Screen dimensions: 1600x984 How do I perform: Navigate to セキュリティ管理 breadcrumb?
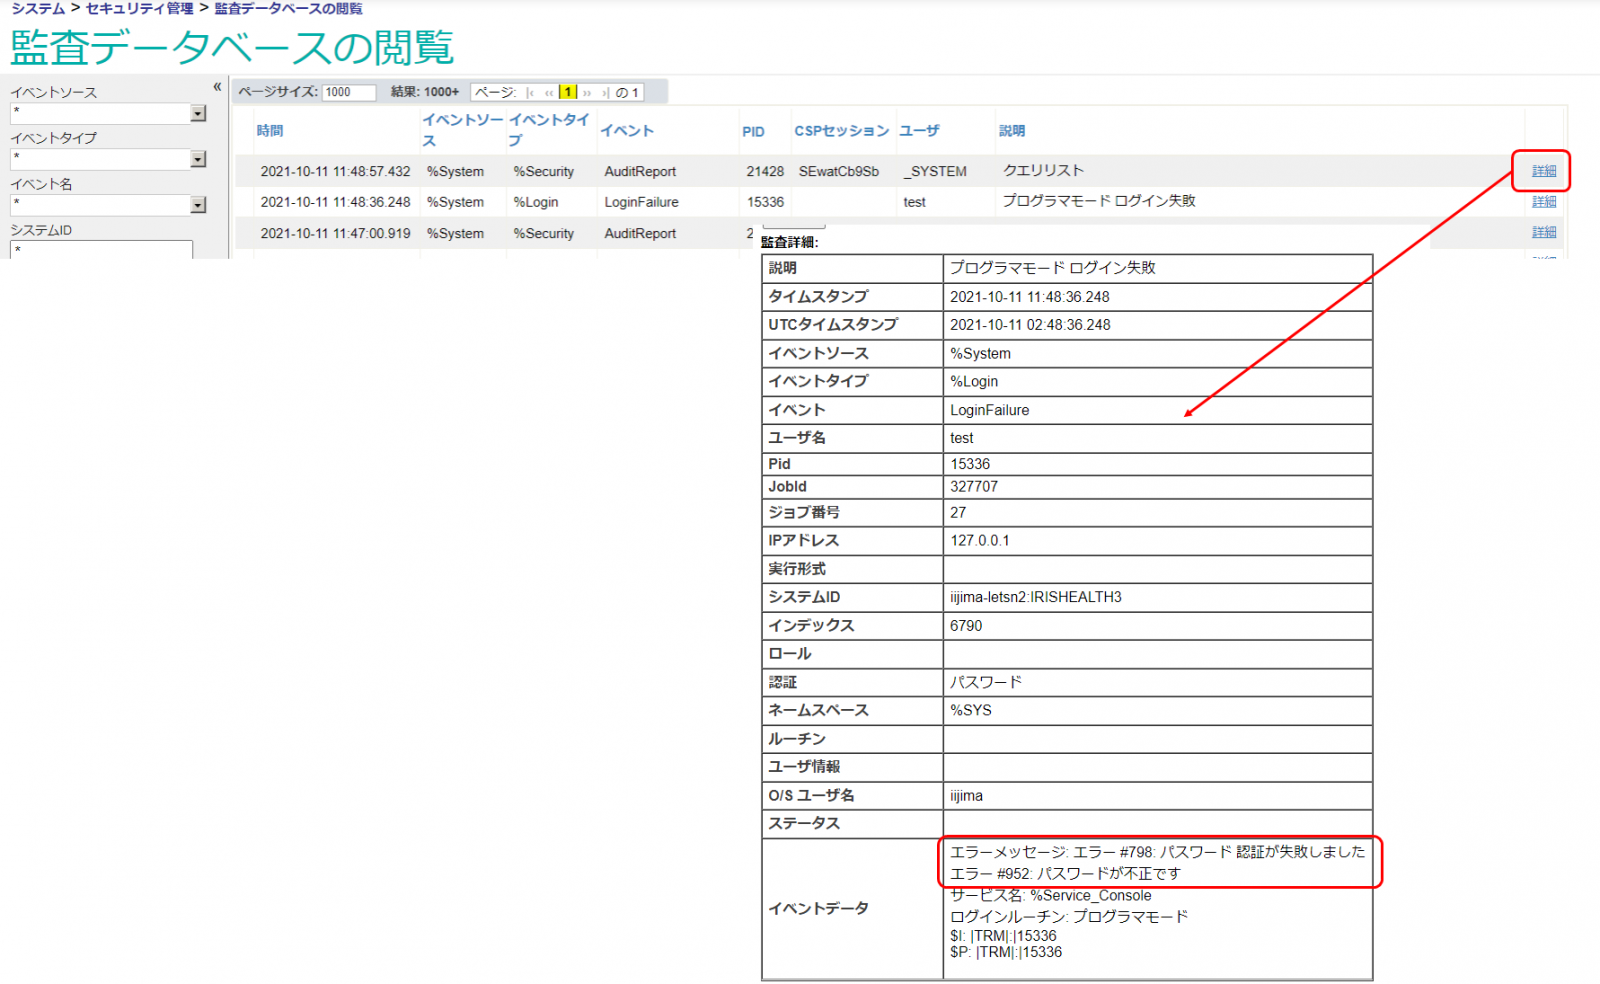(x=140, y=9)
